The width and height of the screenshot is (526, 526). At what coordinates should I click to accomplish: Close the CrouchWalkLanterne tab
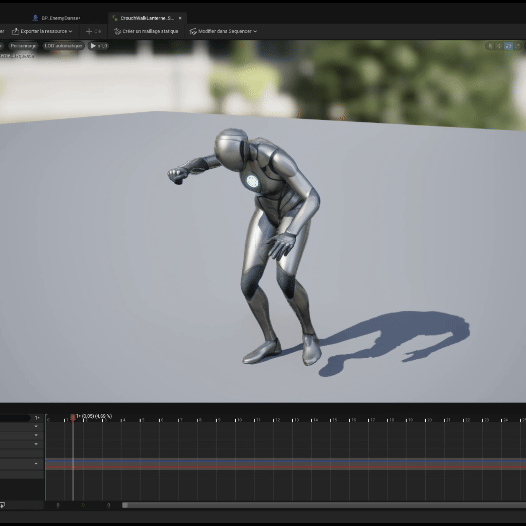[180, 18]
